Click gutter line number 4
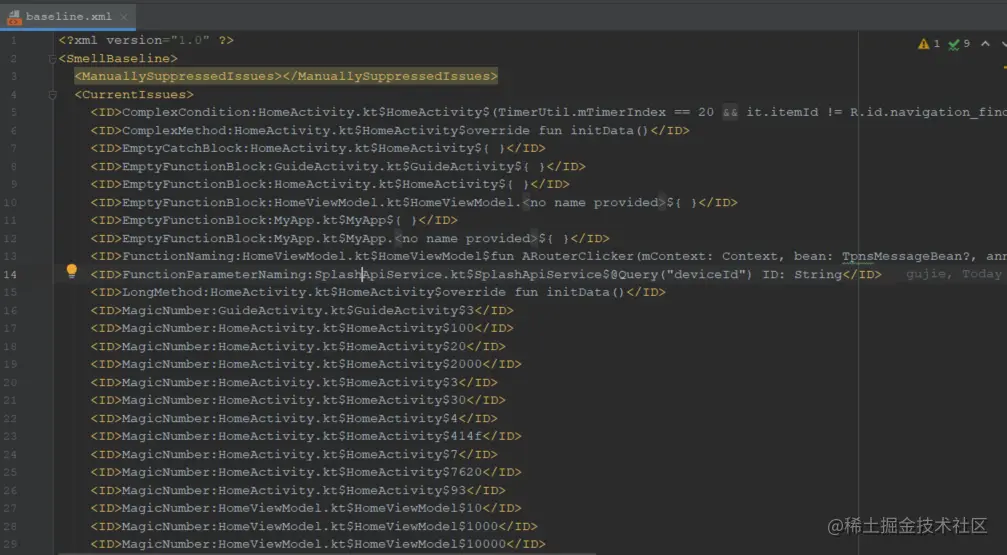The height and width of the screenshot is (555, 1007). (x=13, y=94)
